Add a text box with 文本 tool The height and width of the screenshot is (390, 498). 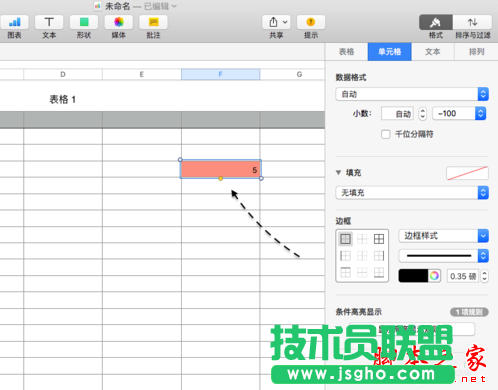[x=49, y=22]
